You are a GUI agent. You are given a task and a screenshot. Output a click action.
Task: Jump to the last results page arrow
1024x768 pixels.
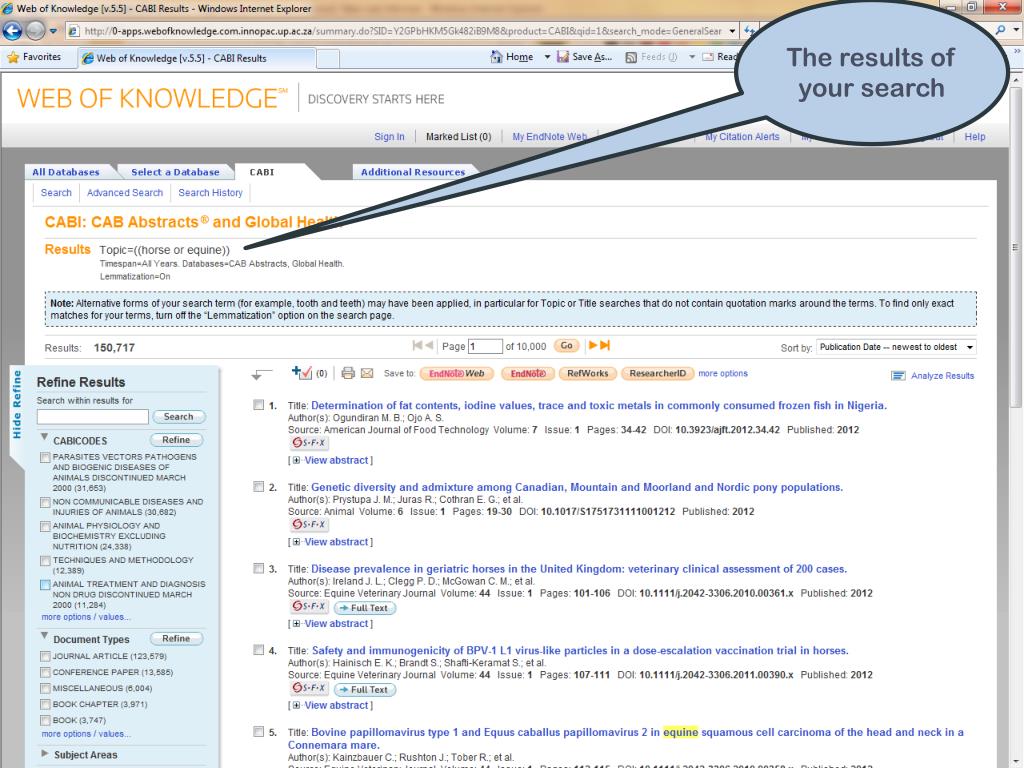(x=605, y=345)
